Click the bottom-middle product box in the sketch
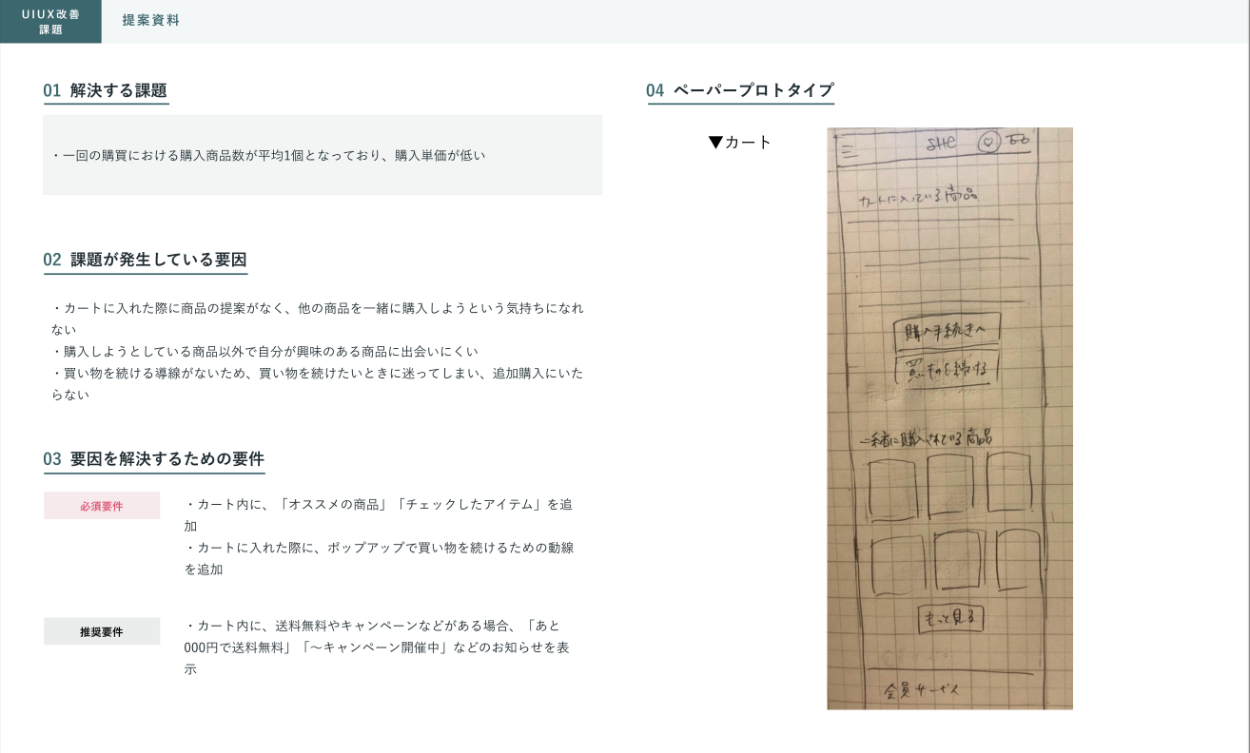 click(958, 560)
